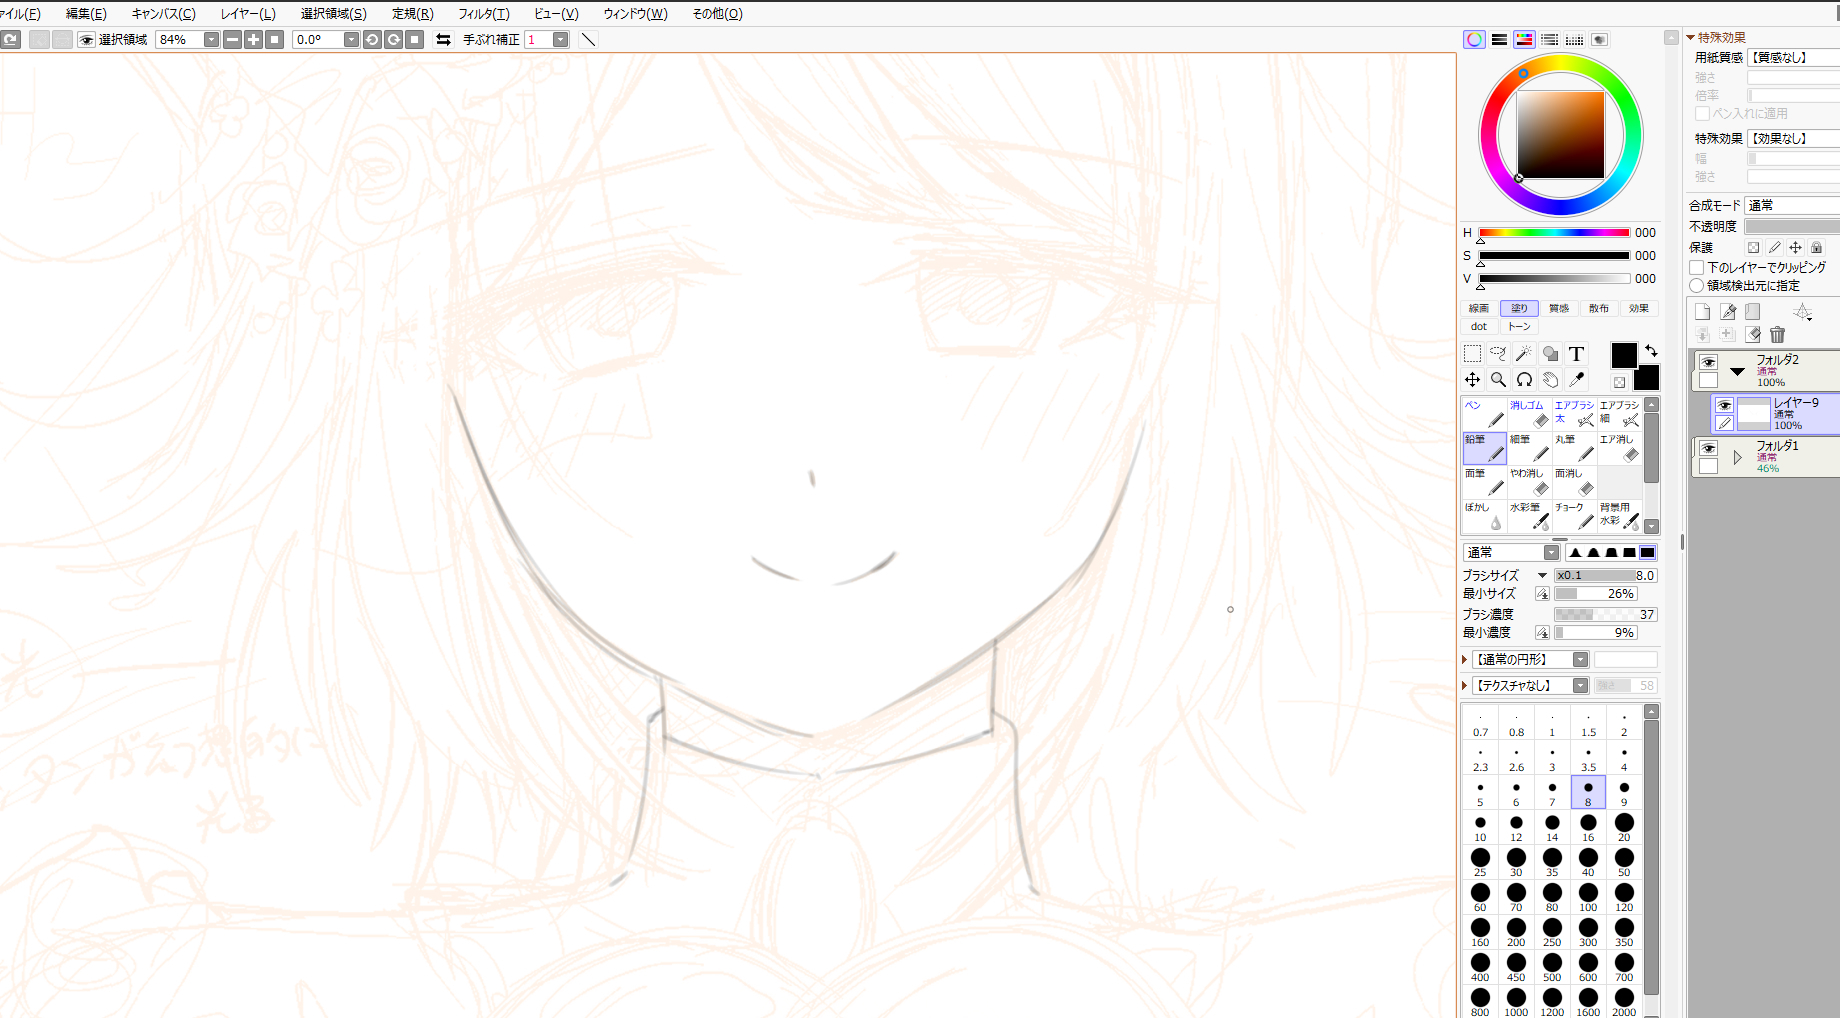The height and width of the screenshot is (1018, 1840).
Task: Switch to the トーン brush tab
Action: pos(1519,327)
